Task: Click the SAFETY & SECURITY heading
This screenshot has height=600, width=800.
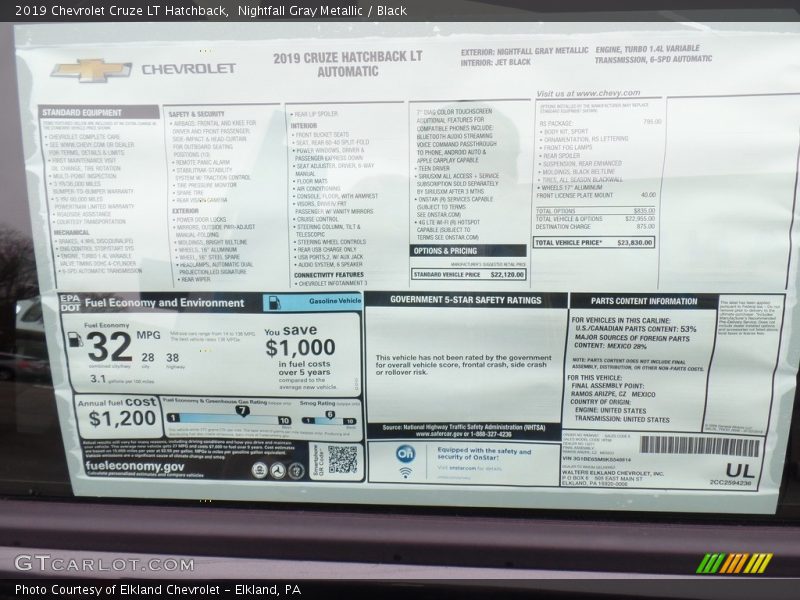Action: point(196,114)
